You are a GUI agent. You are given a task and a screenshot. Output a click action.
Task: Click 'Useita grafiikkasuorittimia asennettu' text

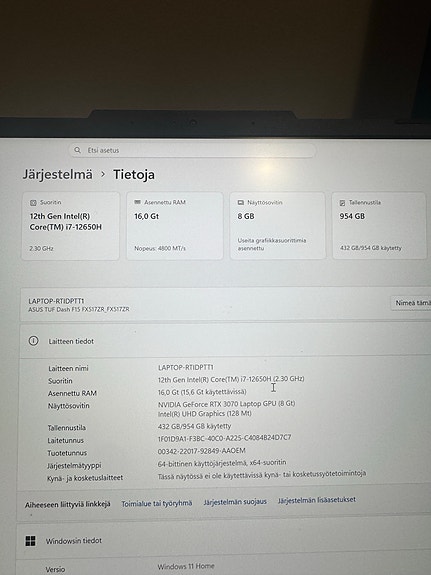[272, 244]
